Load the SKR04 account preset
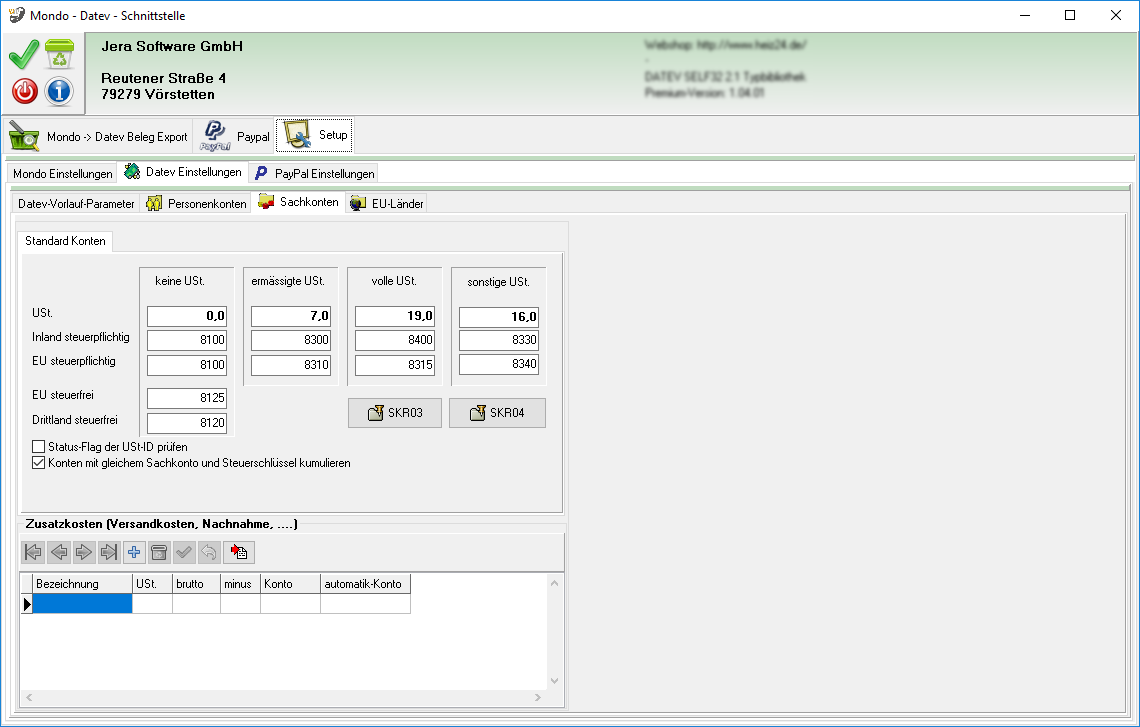Image resolution: width=1140 pixels, height=727 pixels. click(497, 413)
